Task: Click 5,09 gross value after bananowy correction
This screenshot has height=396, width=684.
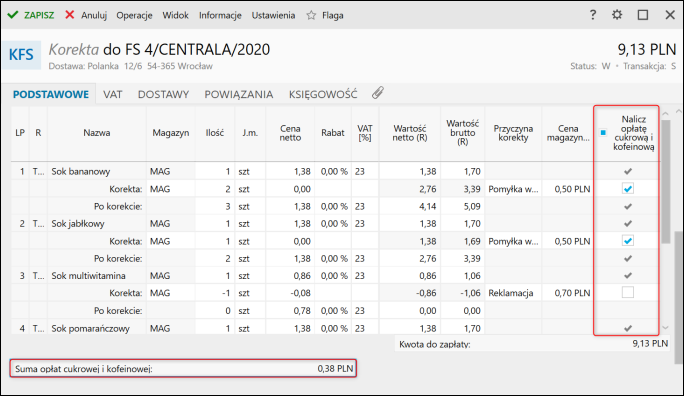Action: (x=462, y=206)
